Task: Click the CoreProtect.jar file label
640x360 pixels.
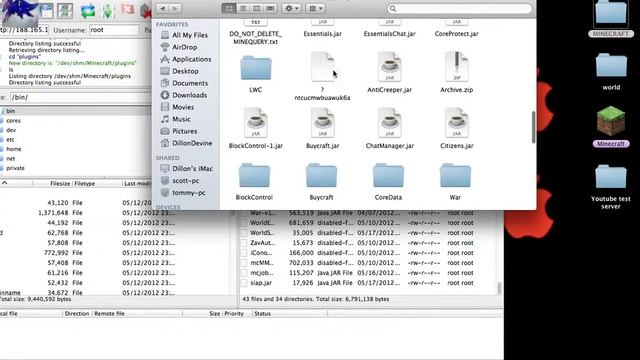Action: [456, 34]
